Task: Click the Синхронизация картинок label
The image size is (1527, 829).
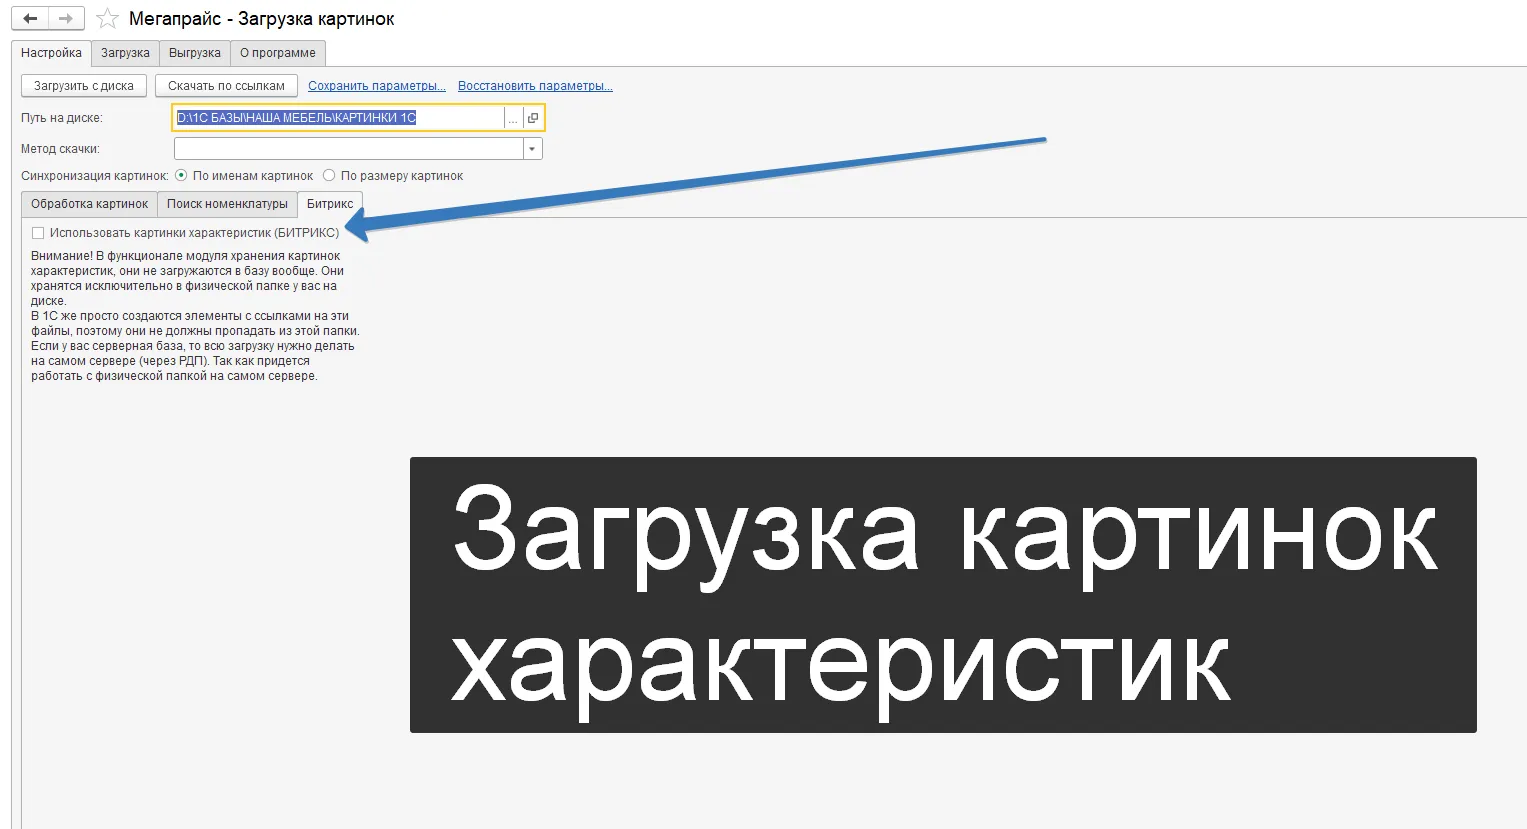Action: click(95, 176)
